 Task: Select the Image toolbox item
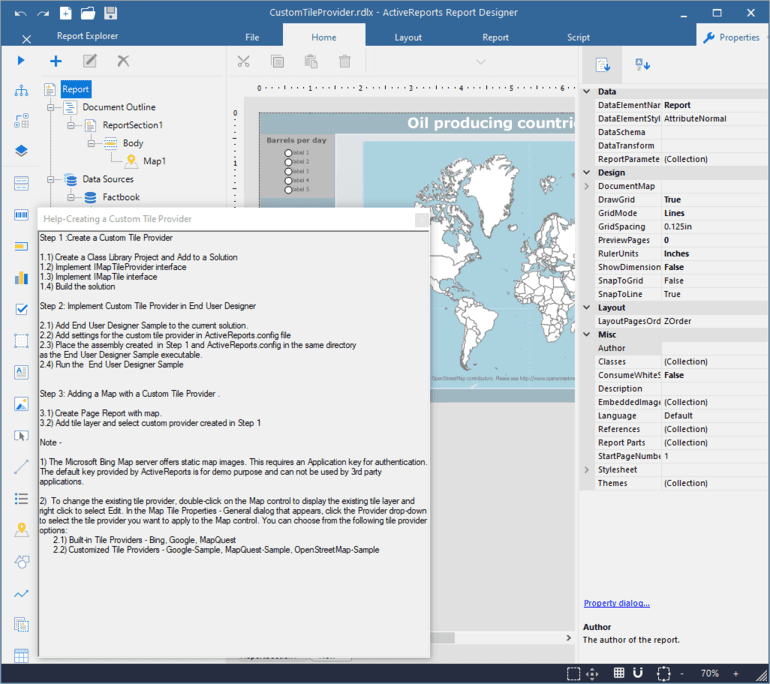coord(21,404)
